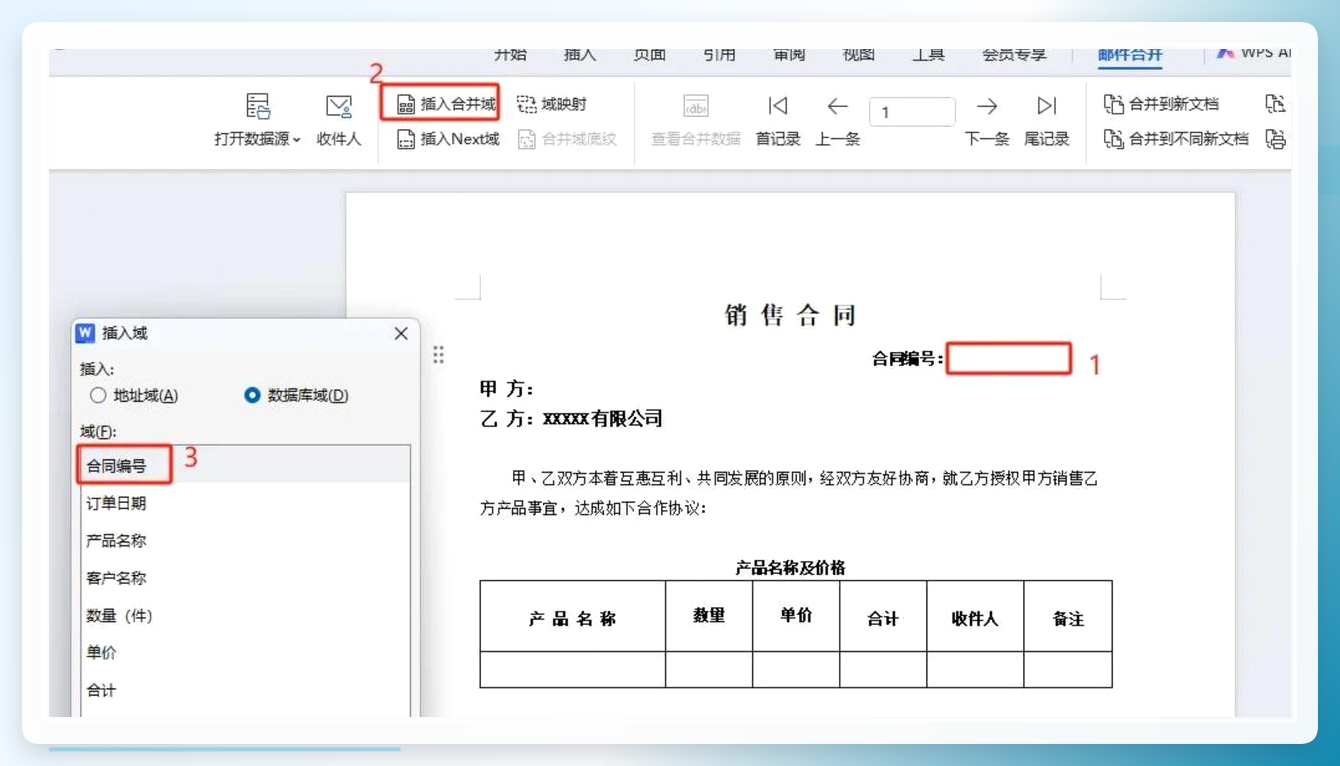The image size is (1340, 766).
Task: Select 客户名称 in field list
Action: (x=244, y=578)
